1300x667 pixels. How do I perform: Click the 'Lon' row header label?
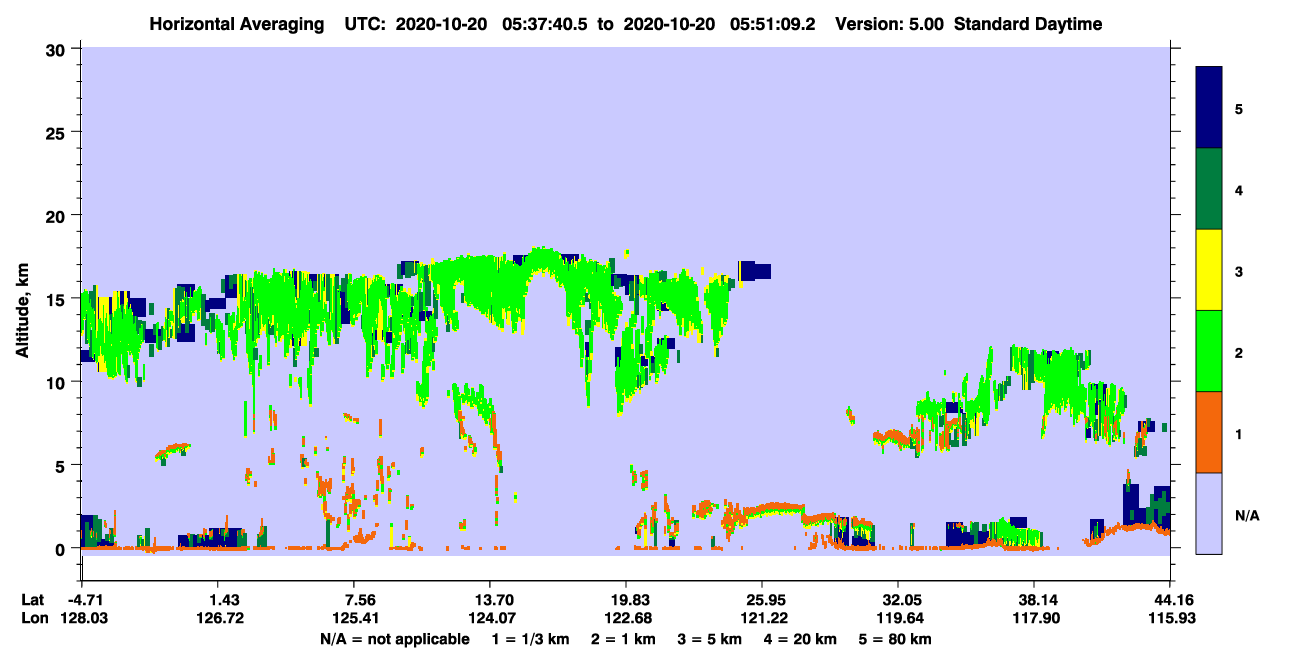pyautogui.click(x=35, y=618)
